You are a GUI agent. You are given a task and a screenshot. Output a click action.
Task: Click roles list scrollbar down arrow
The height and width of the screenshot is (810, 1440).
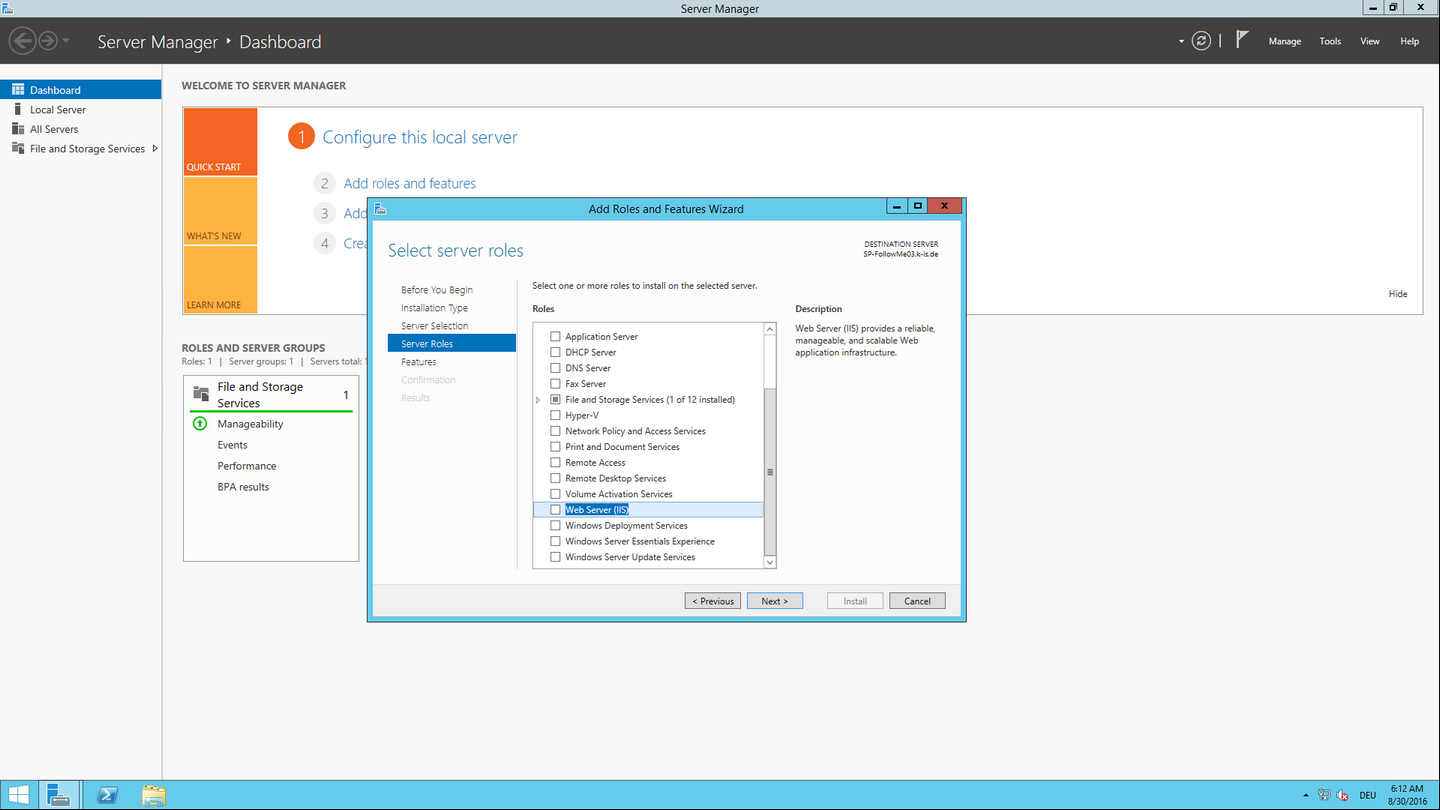(x=770, y=562)
